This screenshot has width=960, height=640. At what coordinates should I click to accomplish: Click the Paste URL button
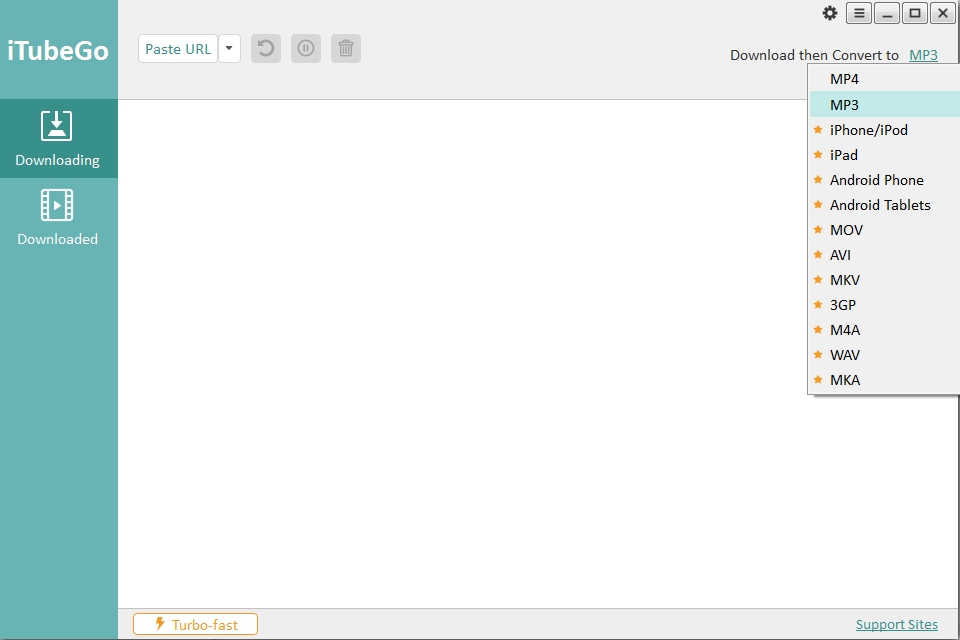pyautogui.click(x=178, y=48)
